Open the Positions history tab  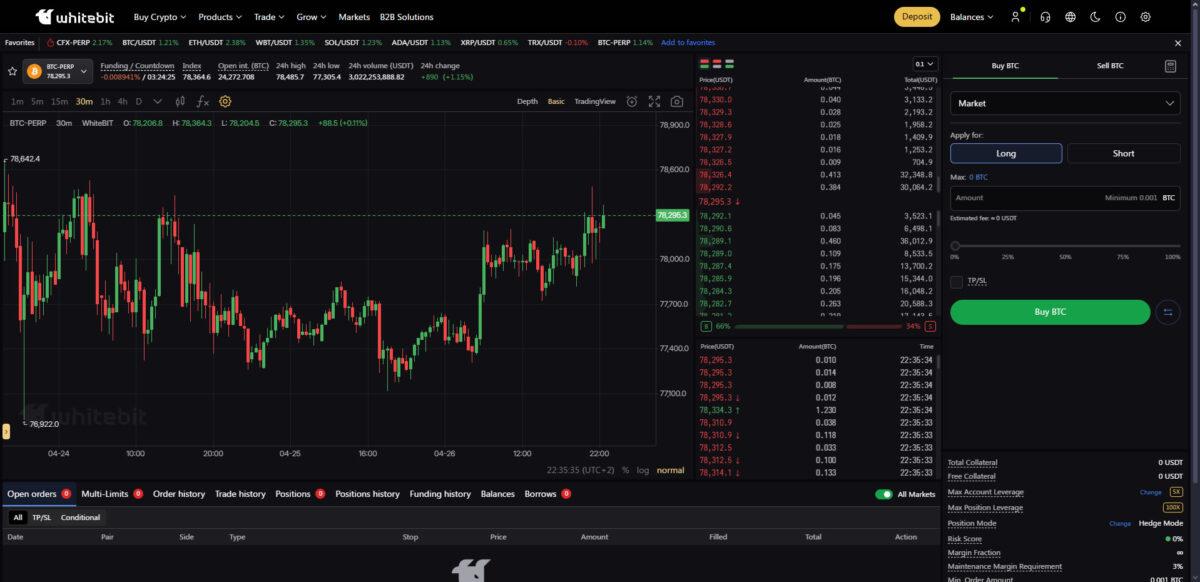(367, 494)
